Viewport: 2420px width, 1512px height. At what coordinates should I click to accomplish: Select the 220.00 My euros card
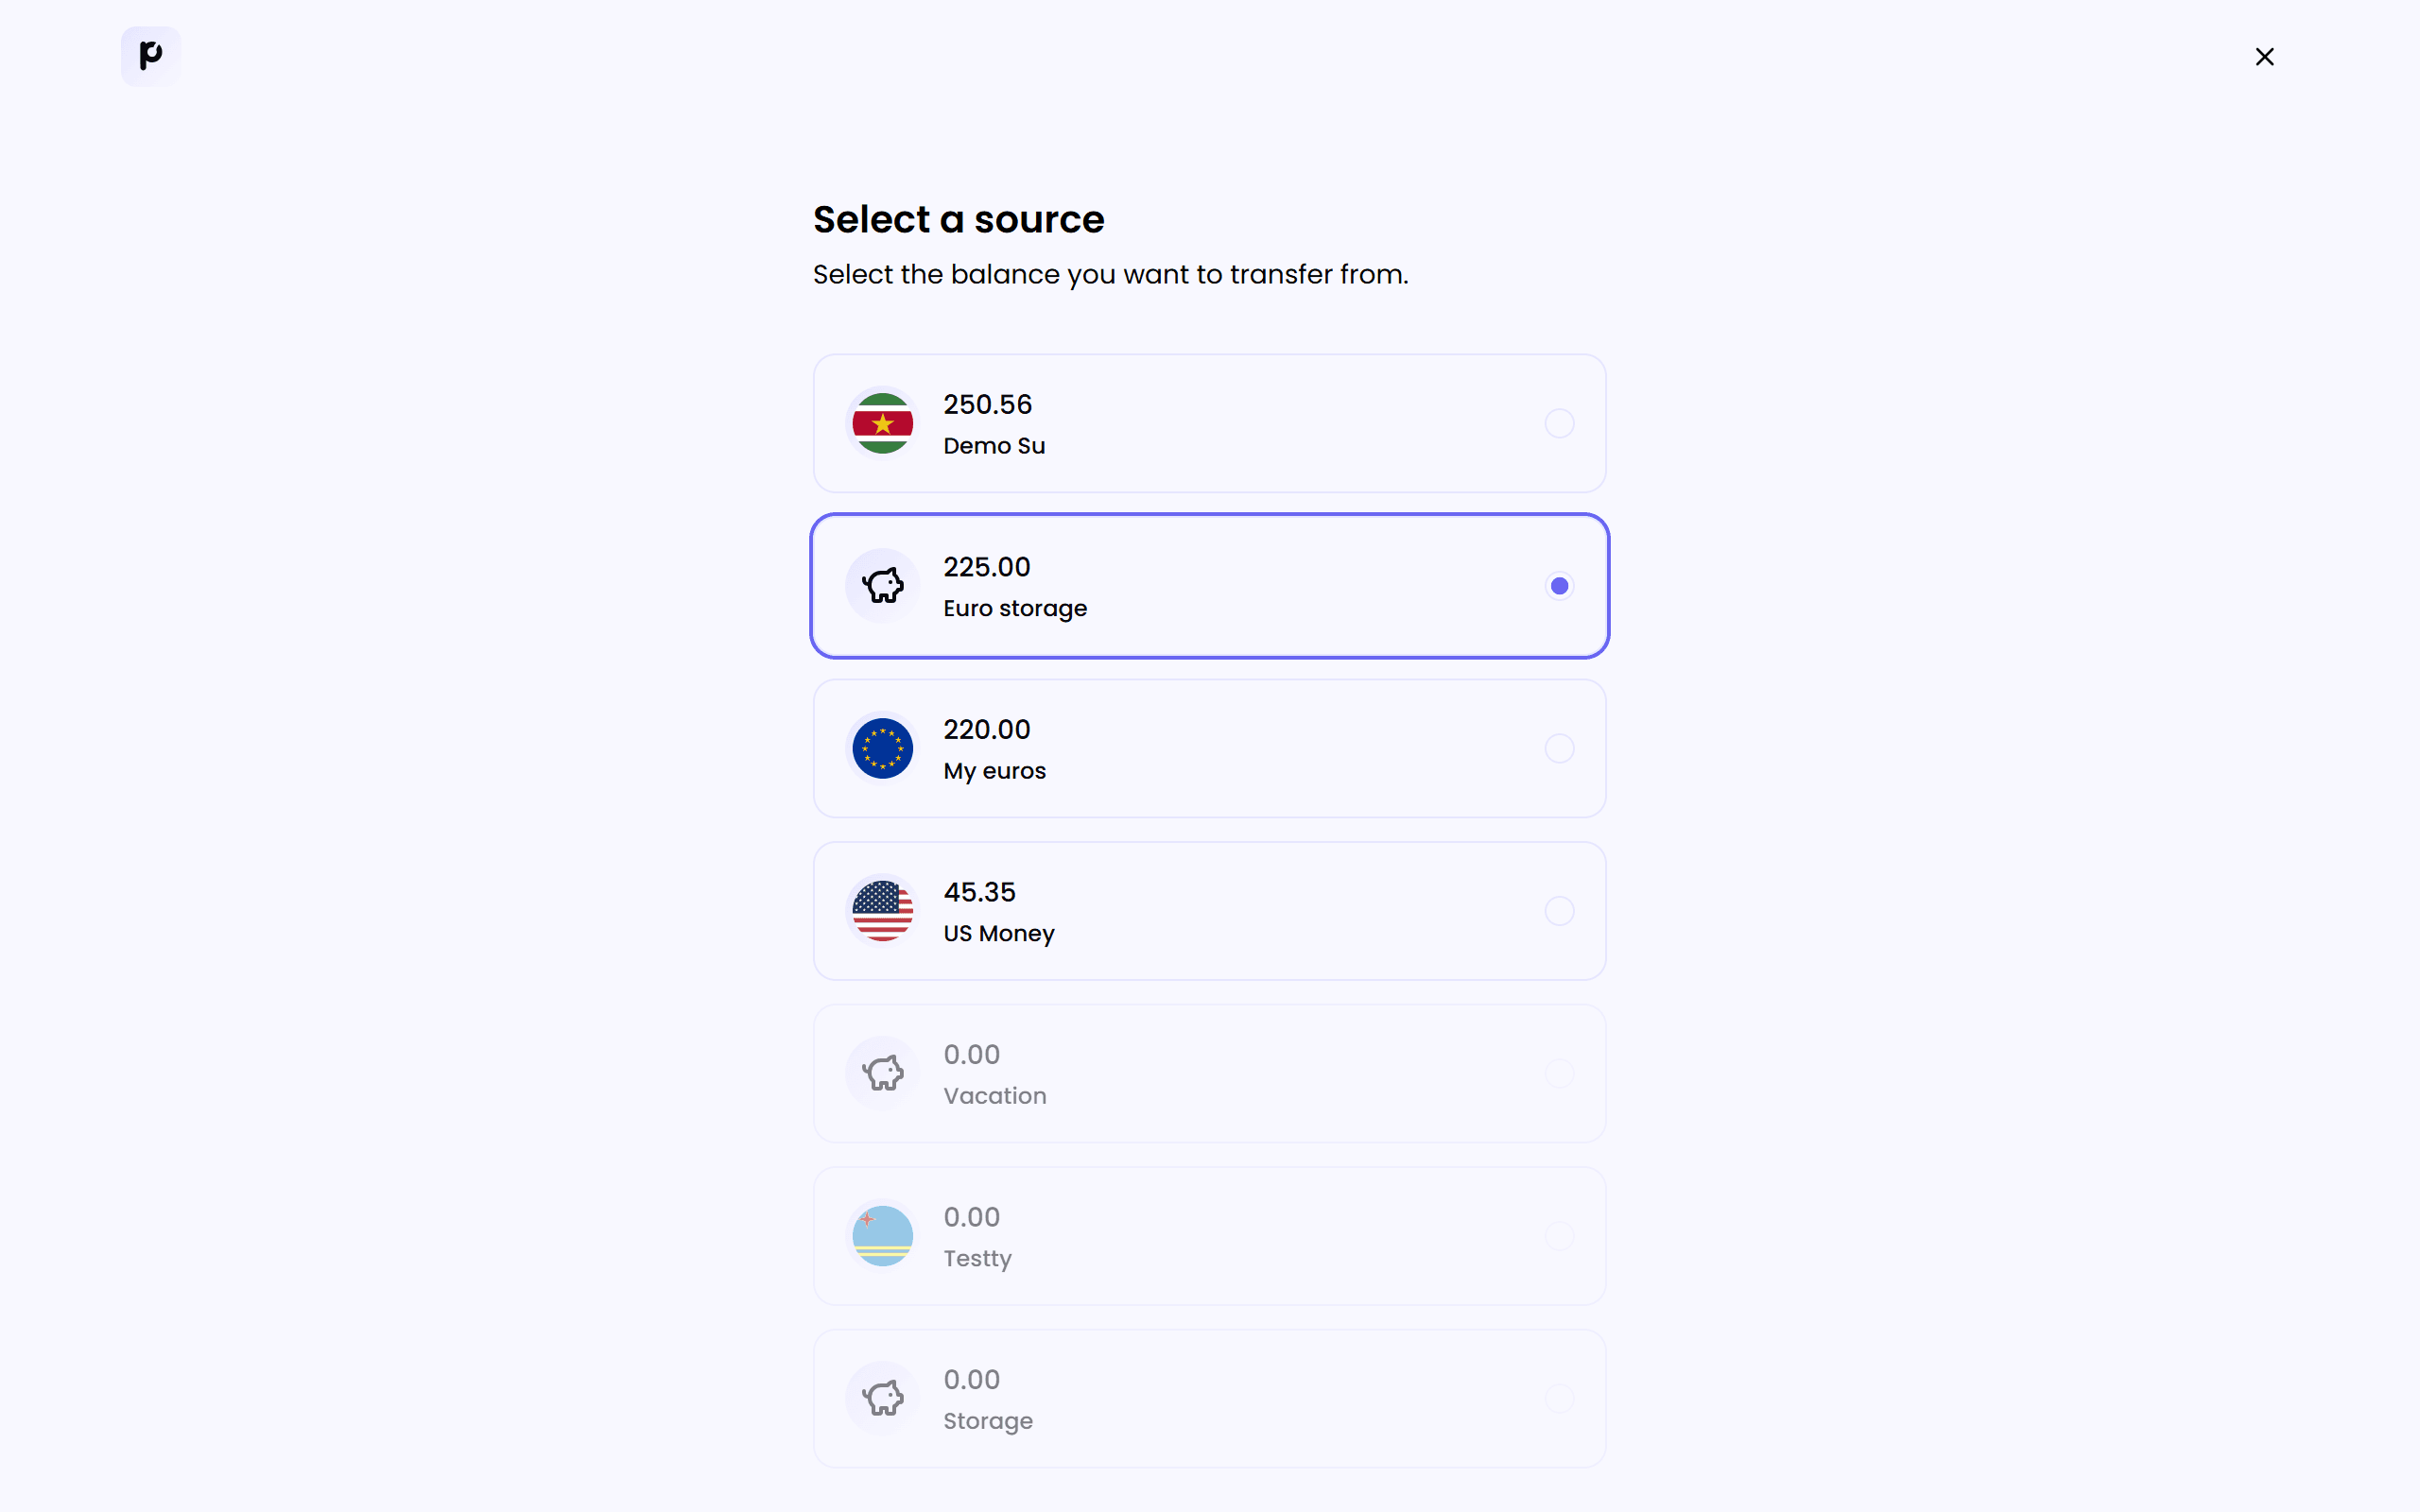point(1208,748)
